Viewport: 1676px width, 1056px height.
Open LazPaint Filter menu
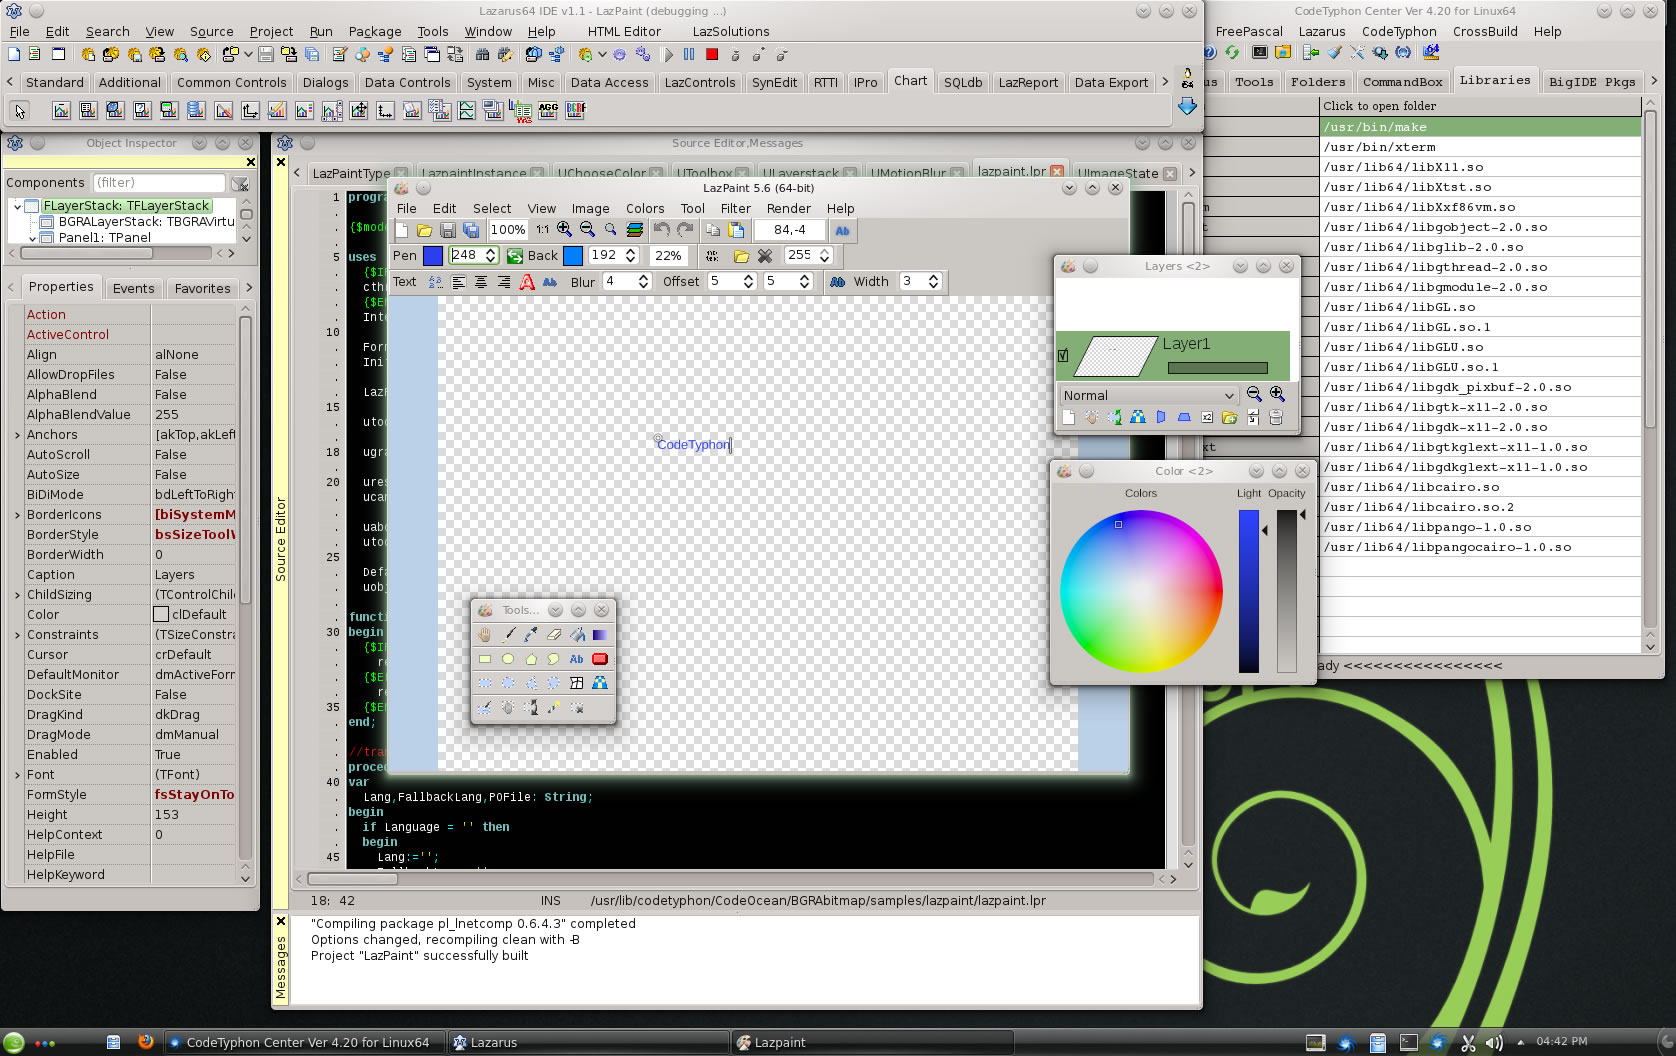click(735, 209)
